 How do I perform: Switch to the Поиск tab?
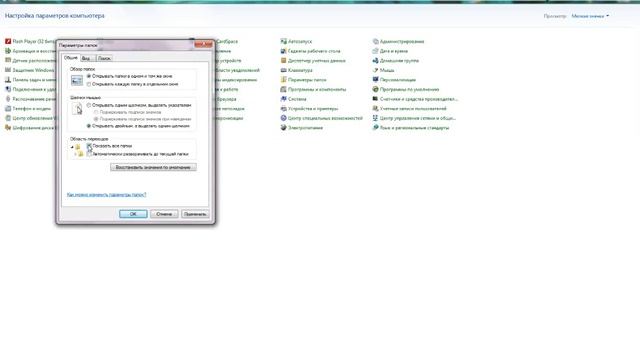coord(104,58)
